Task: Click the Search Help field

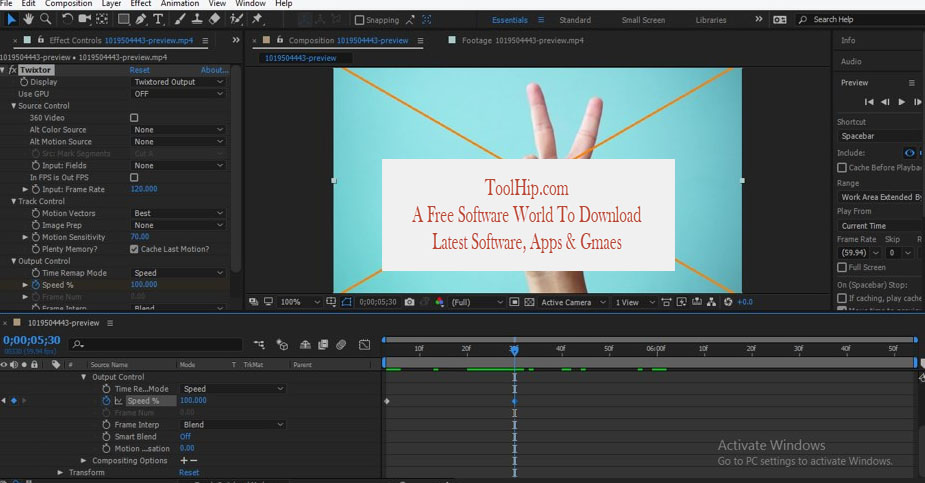Action: [861, 19]
